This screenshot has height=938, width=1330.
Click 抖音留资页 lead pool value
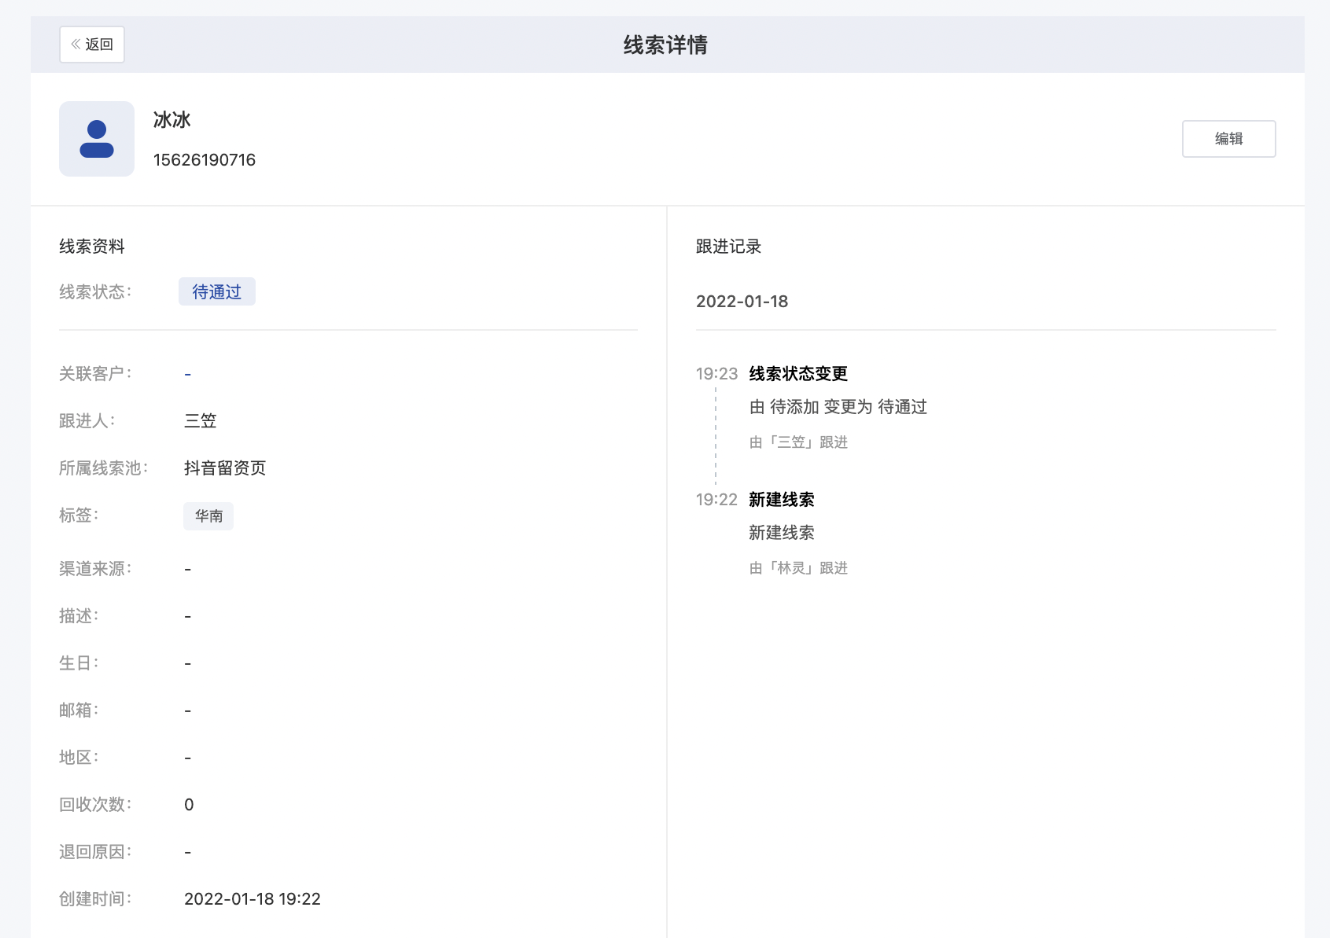225,468
